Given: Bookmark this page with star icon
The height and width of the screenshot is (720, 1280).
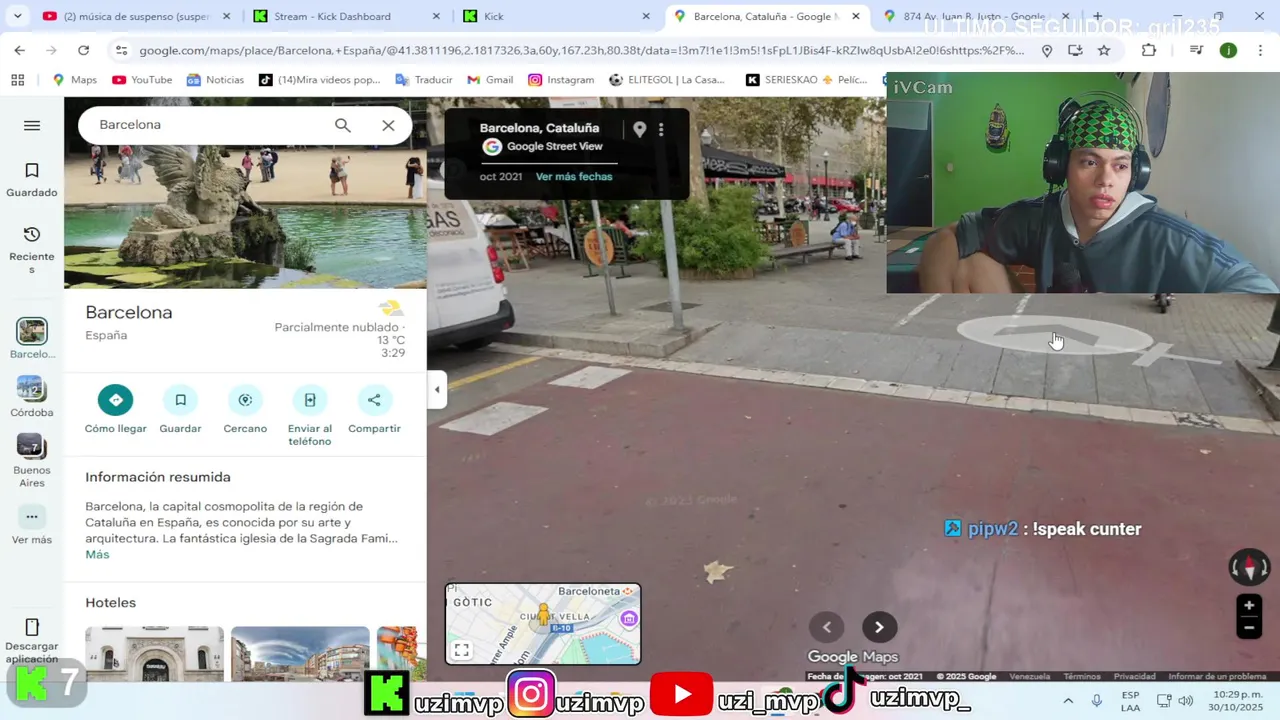Looking at the screenshot, I should pos(1104,50).
